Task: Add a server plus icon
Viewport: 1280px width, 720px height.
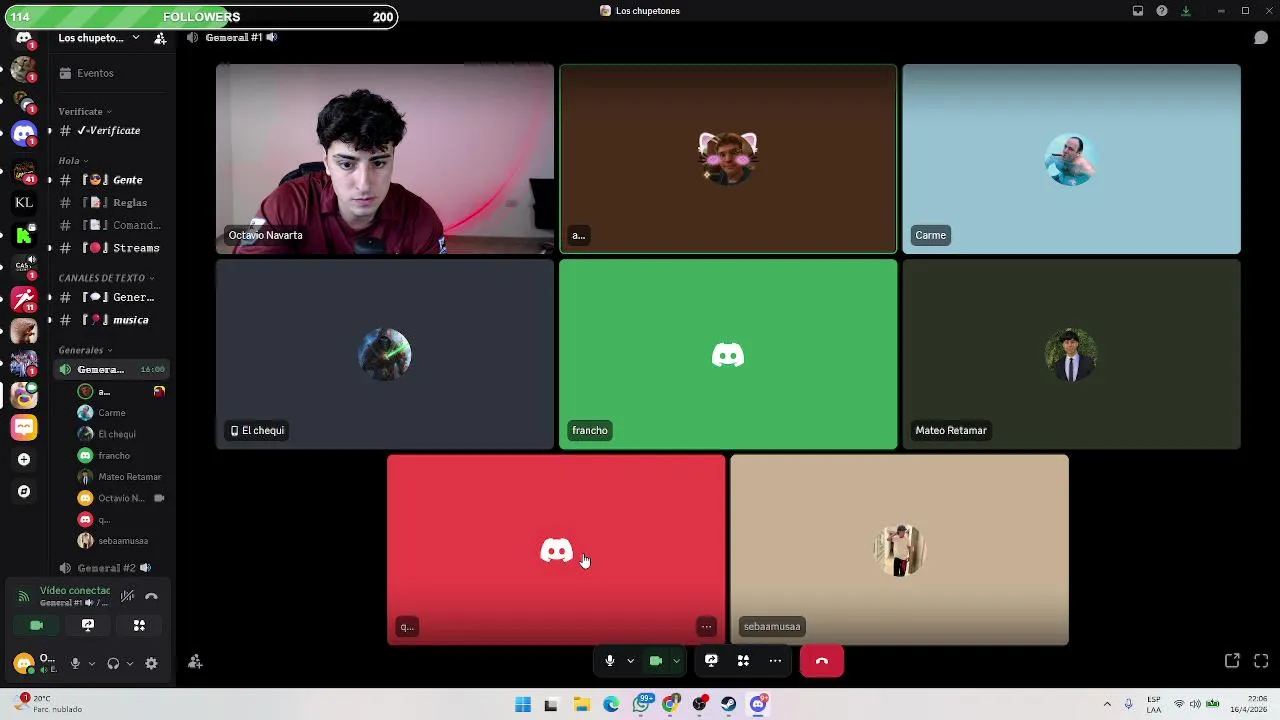Action: click(24, 459)
